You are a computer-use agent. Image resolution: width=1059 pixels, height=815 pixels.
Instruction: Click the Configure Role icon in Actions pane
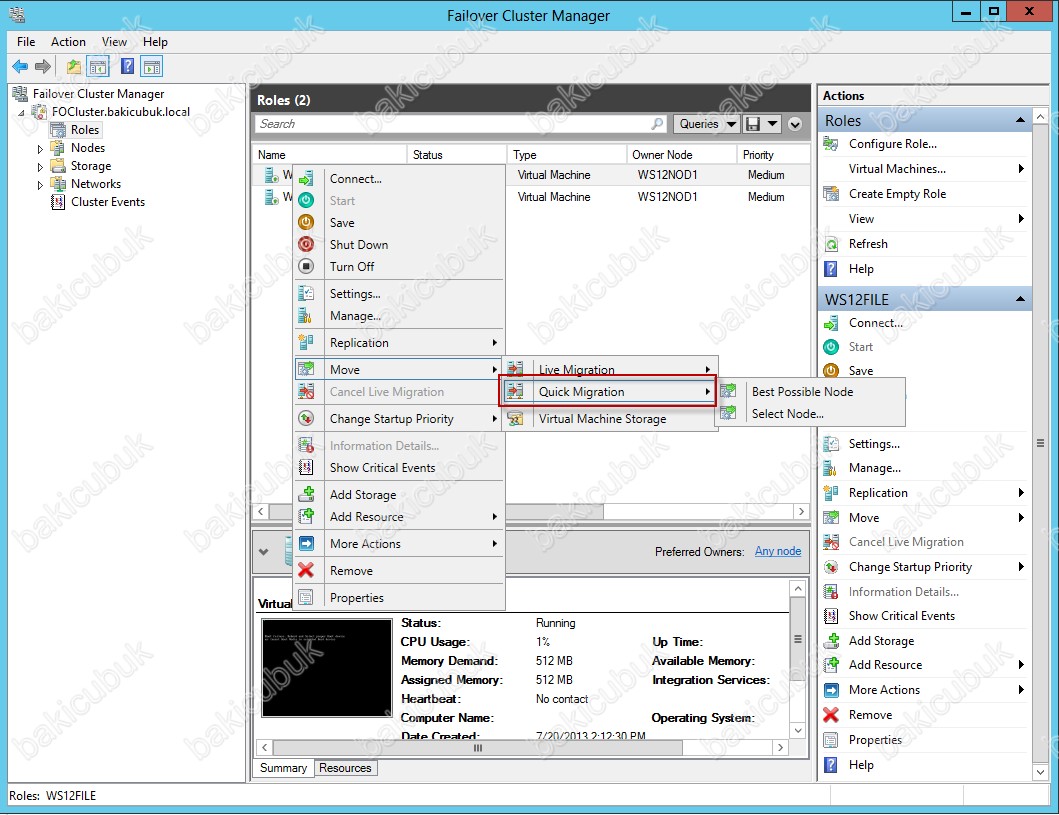(x=831, y=143)
